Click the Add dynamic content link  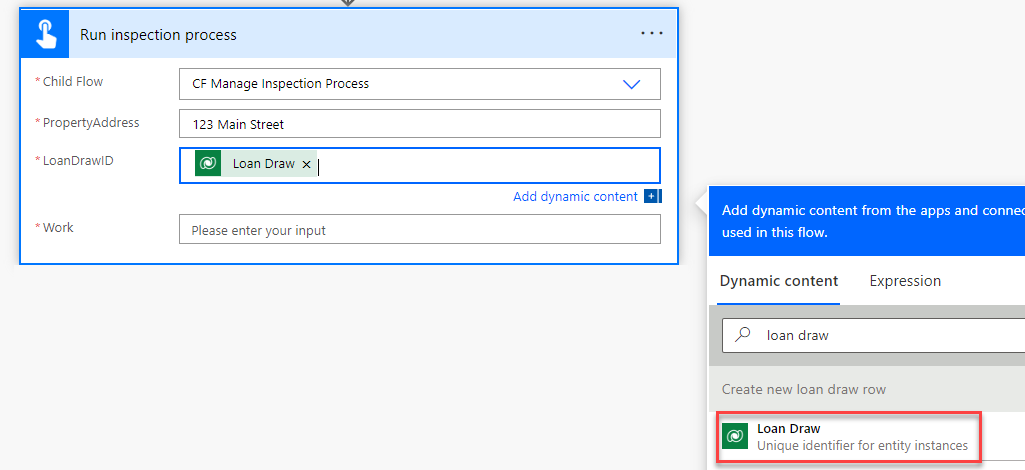[x=574, y=197]
